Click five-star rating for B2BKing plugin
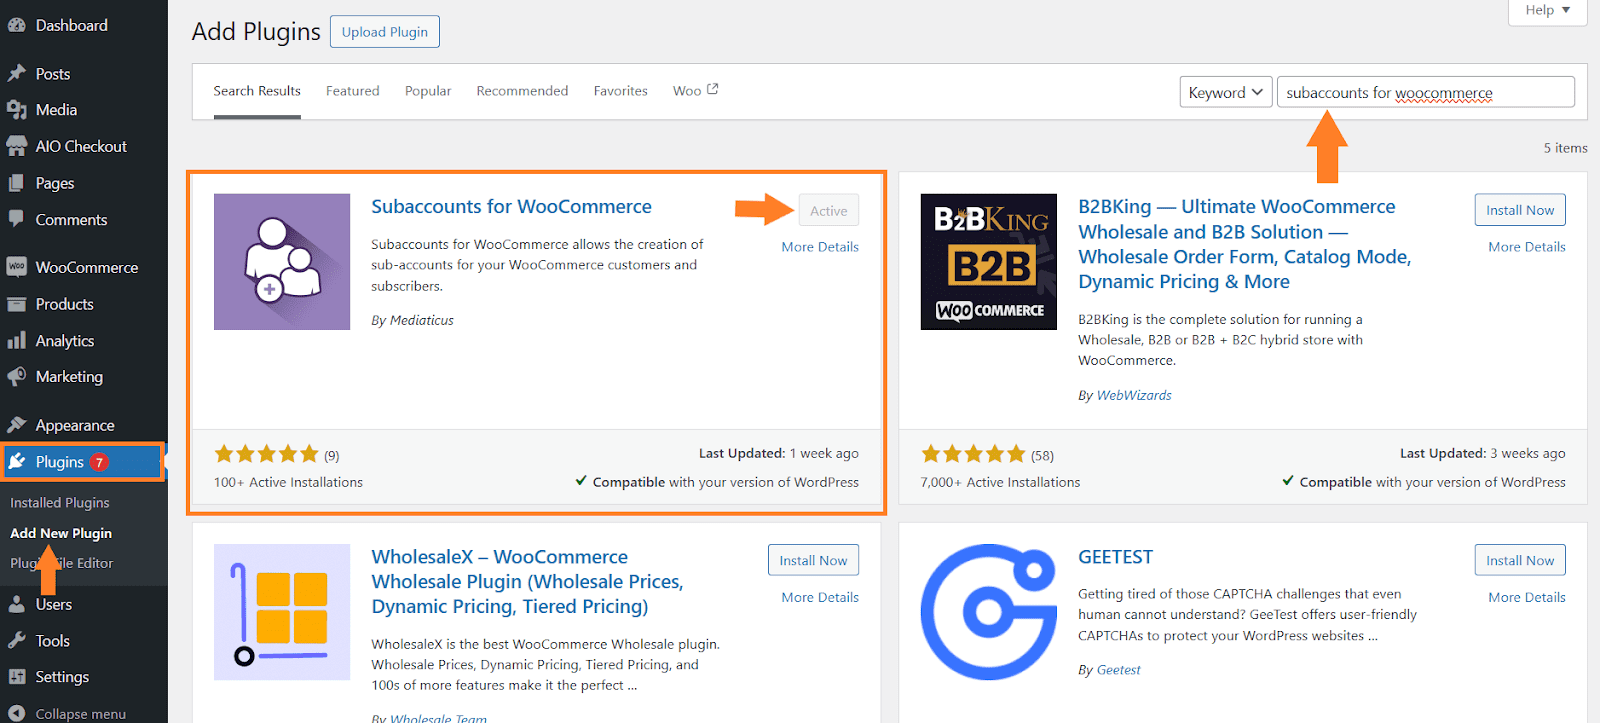 pyautogui.click(x=973, y=454)
